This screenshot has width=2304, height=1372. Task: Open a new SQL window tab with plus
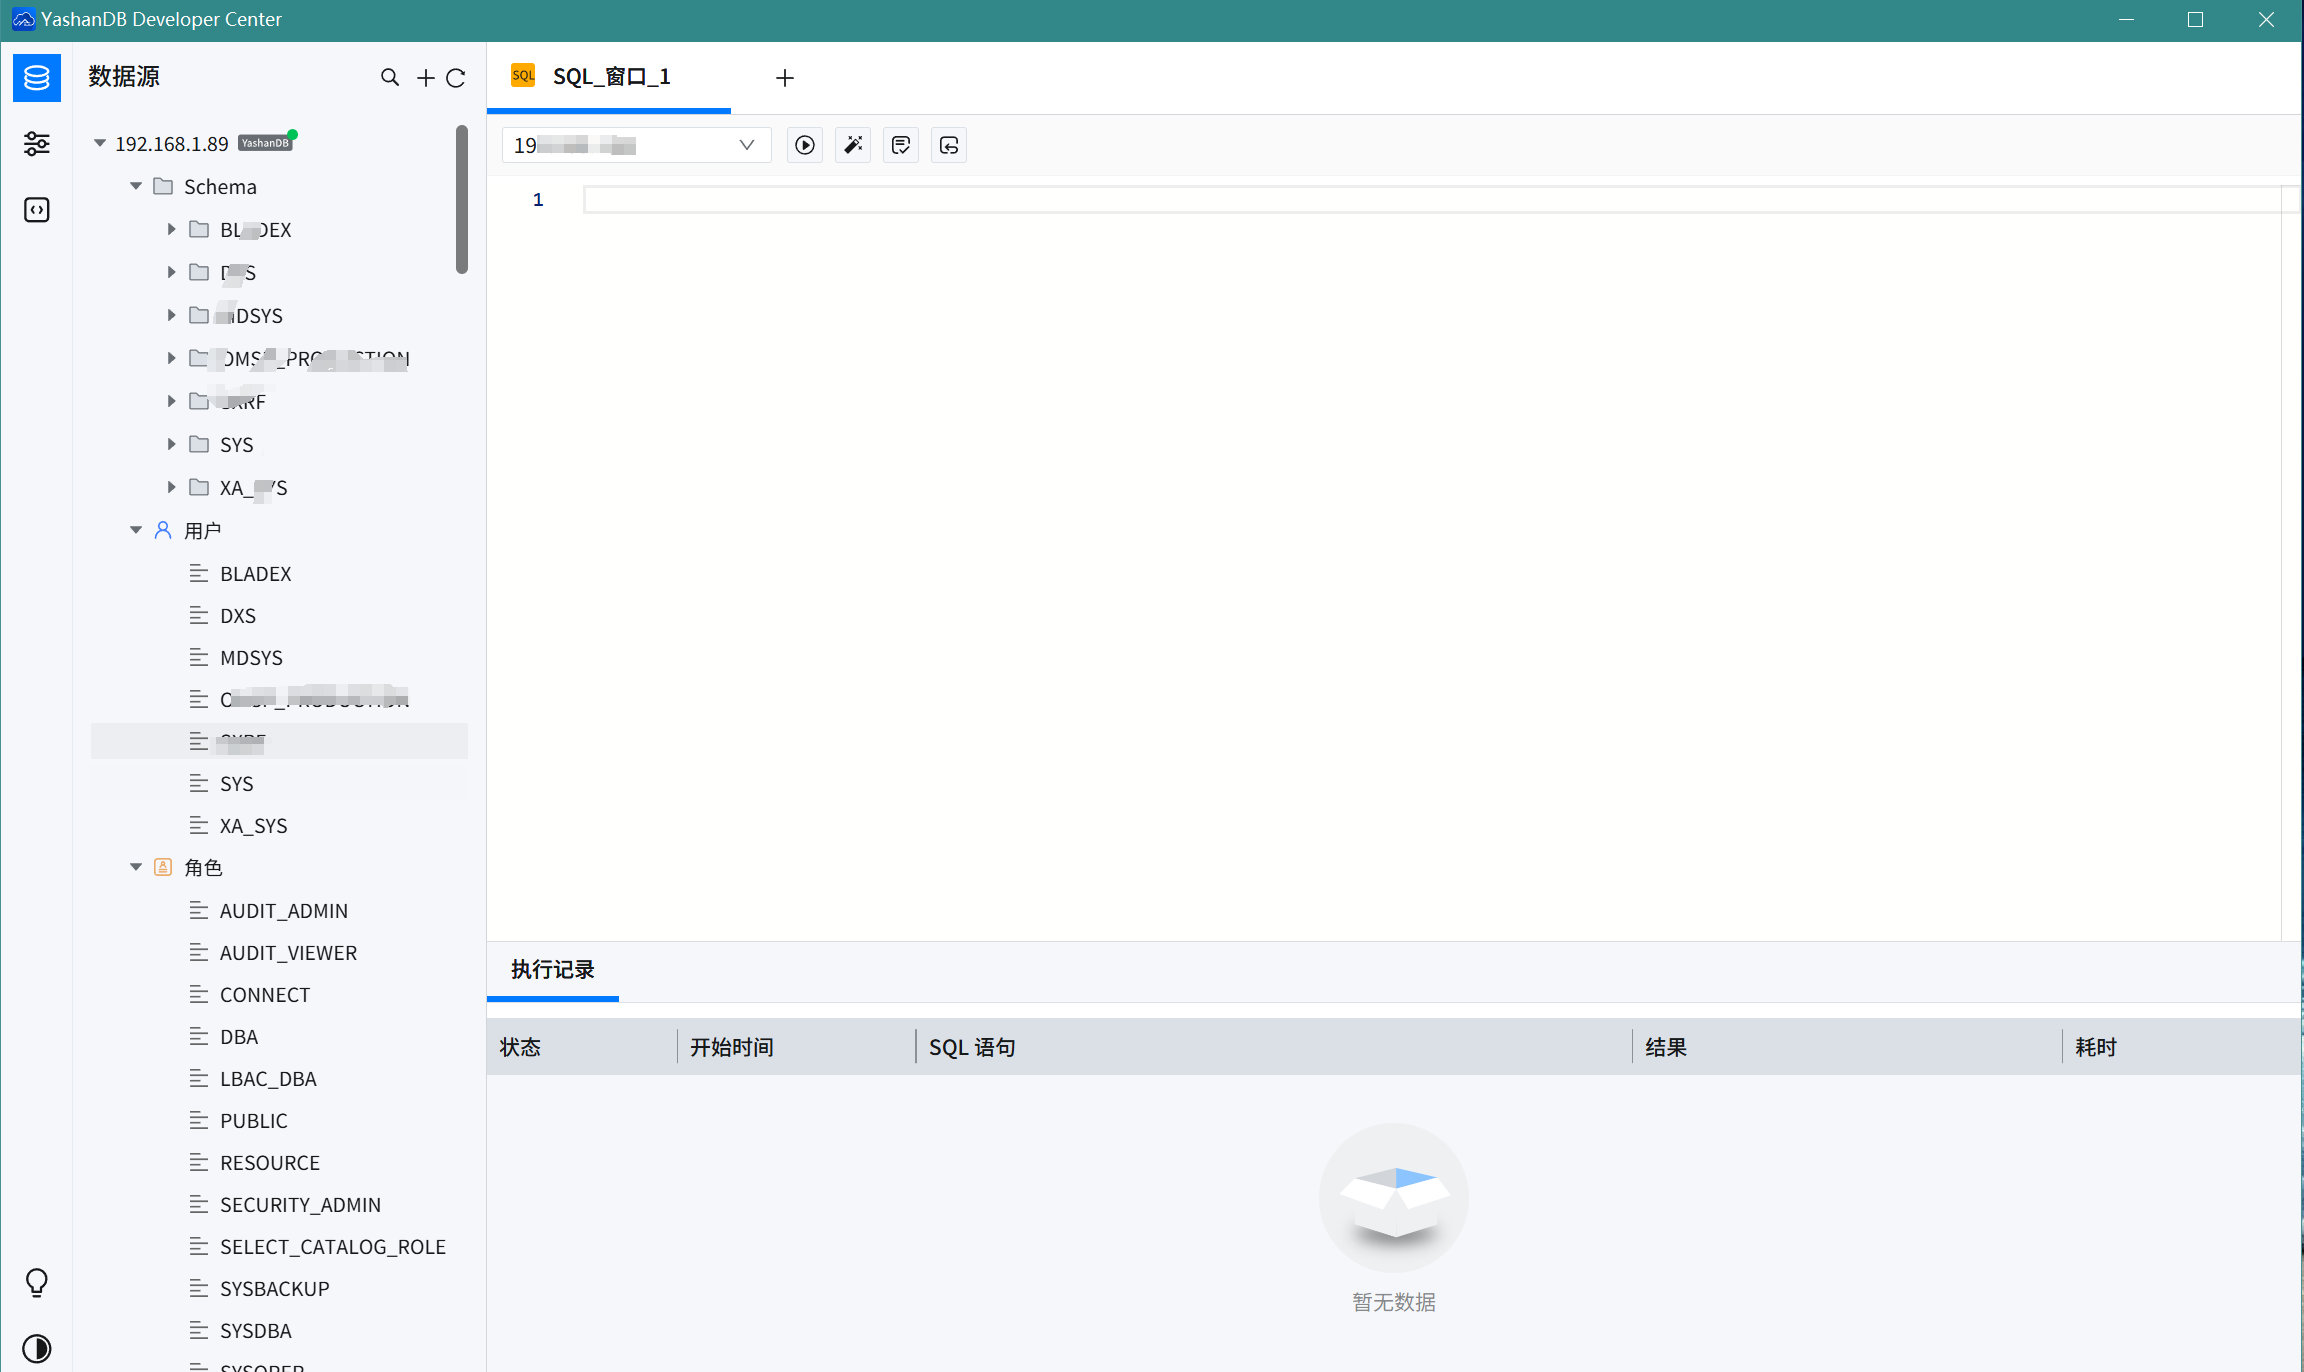click(x=785, y=78)
